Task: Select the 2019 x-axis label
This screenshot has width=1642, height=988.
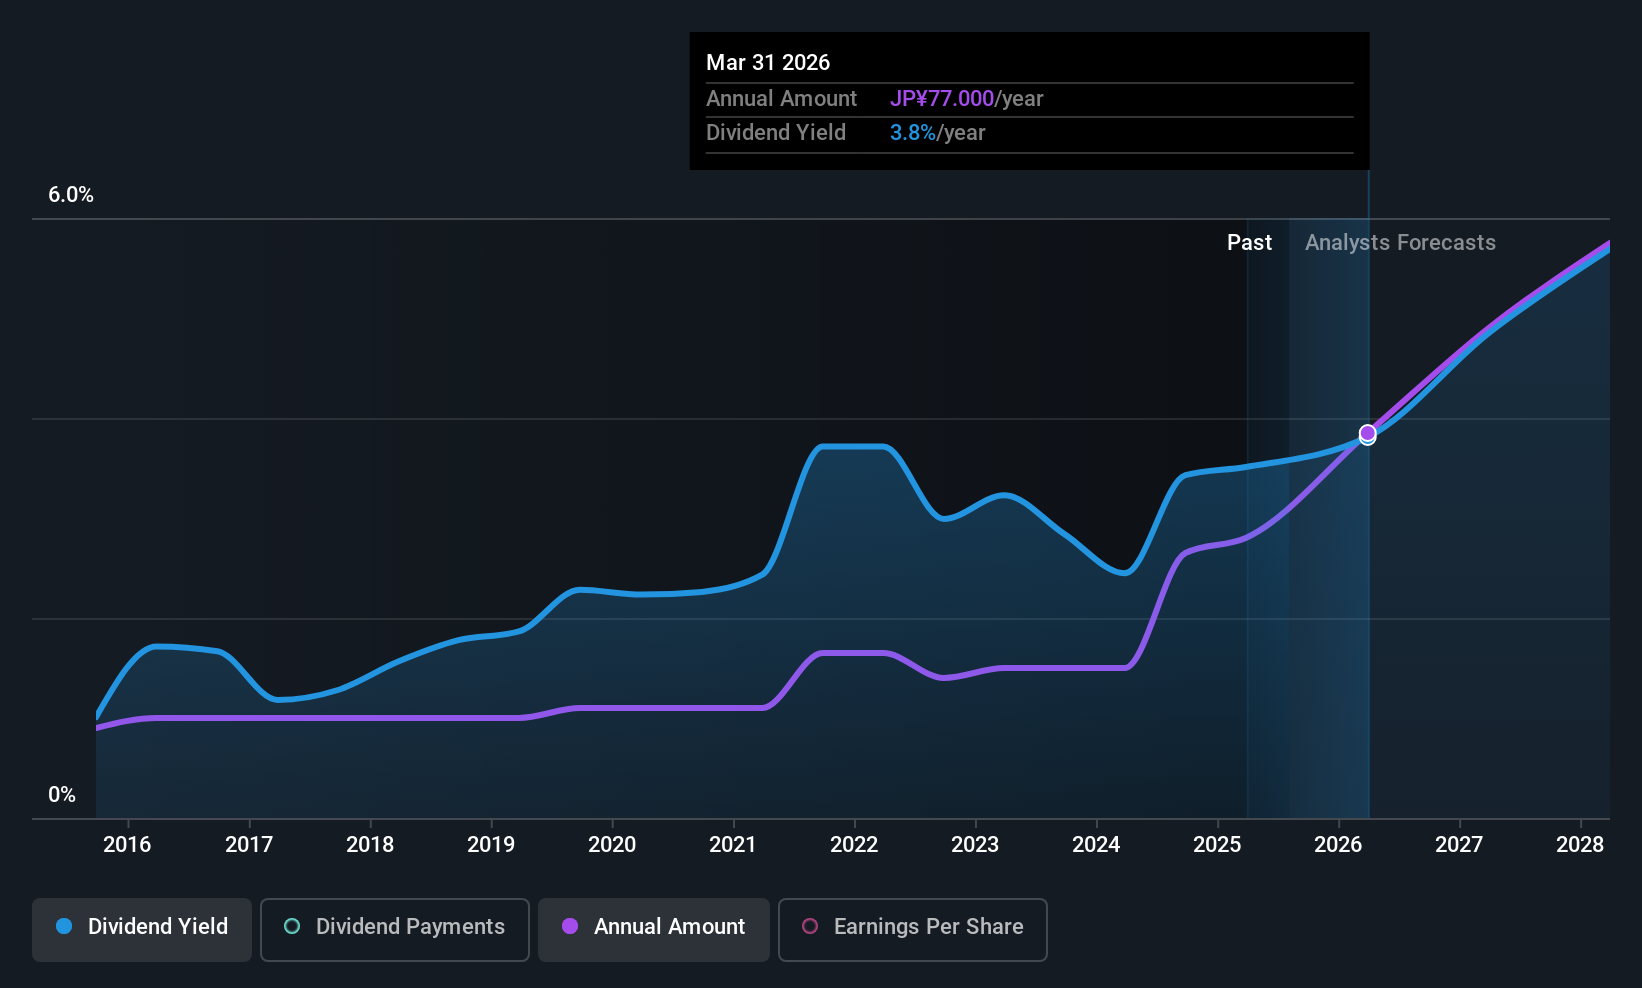Action: click(x=491, y=845)
